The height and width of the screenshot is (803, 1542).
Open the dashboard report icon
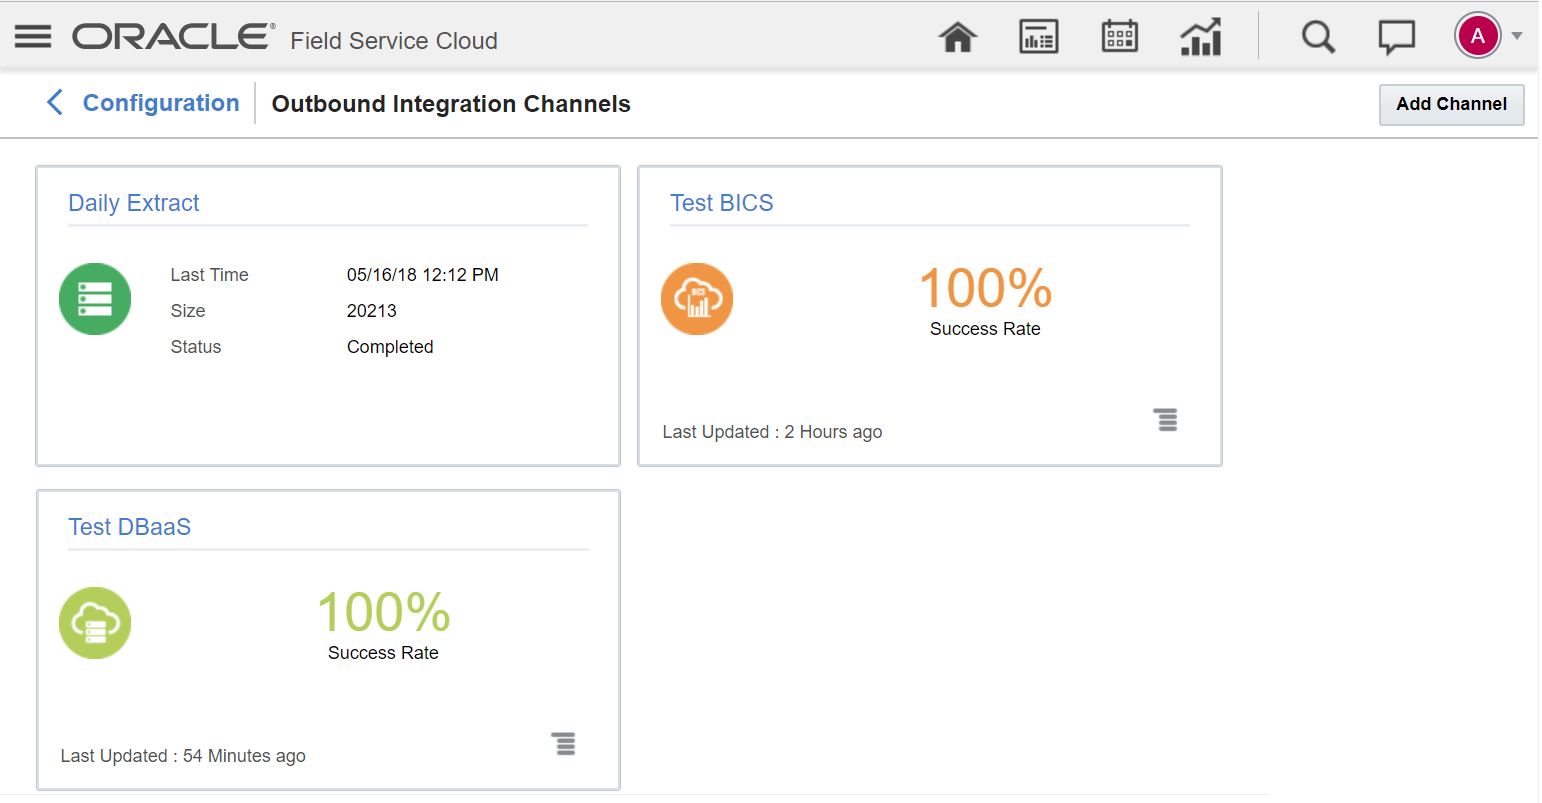click(x=1038, y=38)
